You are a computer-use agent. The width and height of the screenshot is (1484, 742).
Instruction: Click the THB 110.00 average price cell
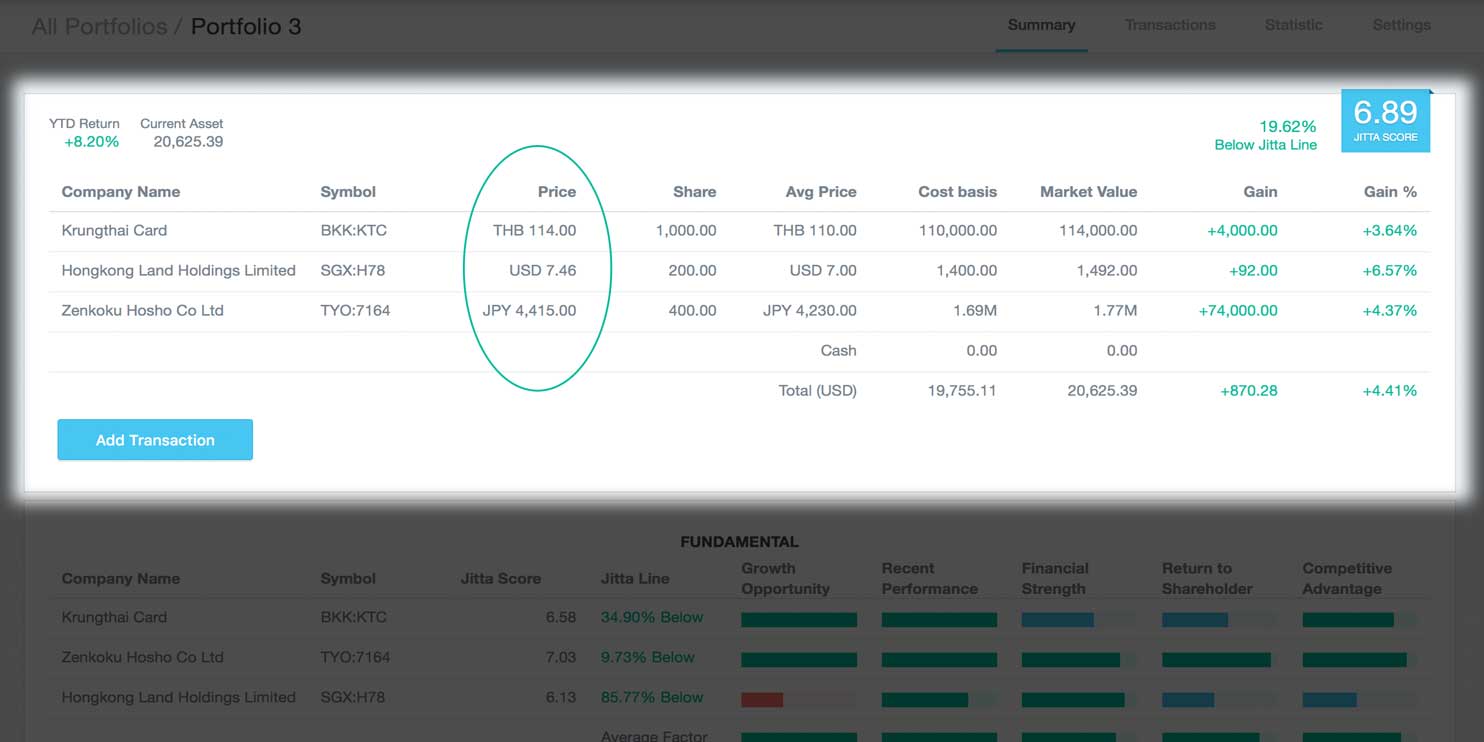tap(815, 231)
